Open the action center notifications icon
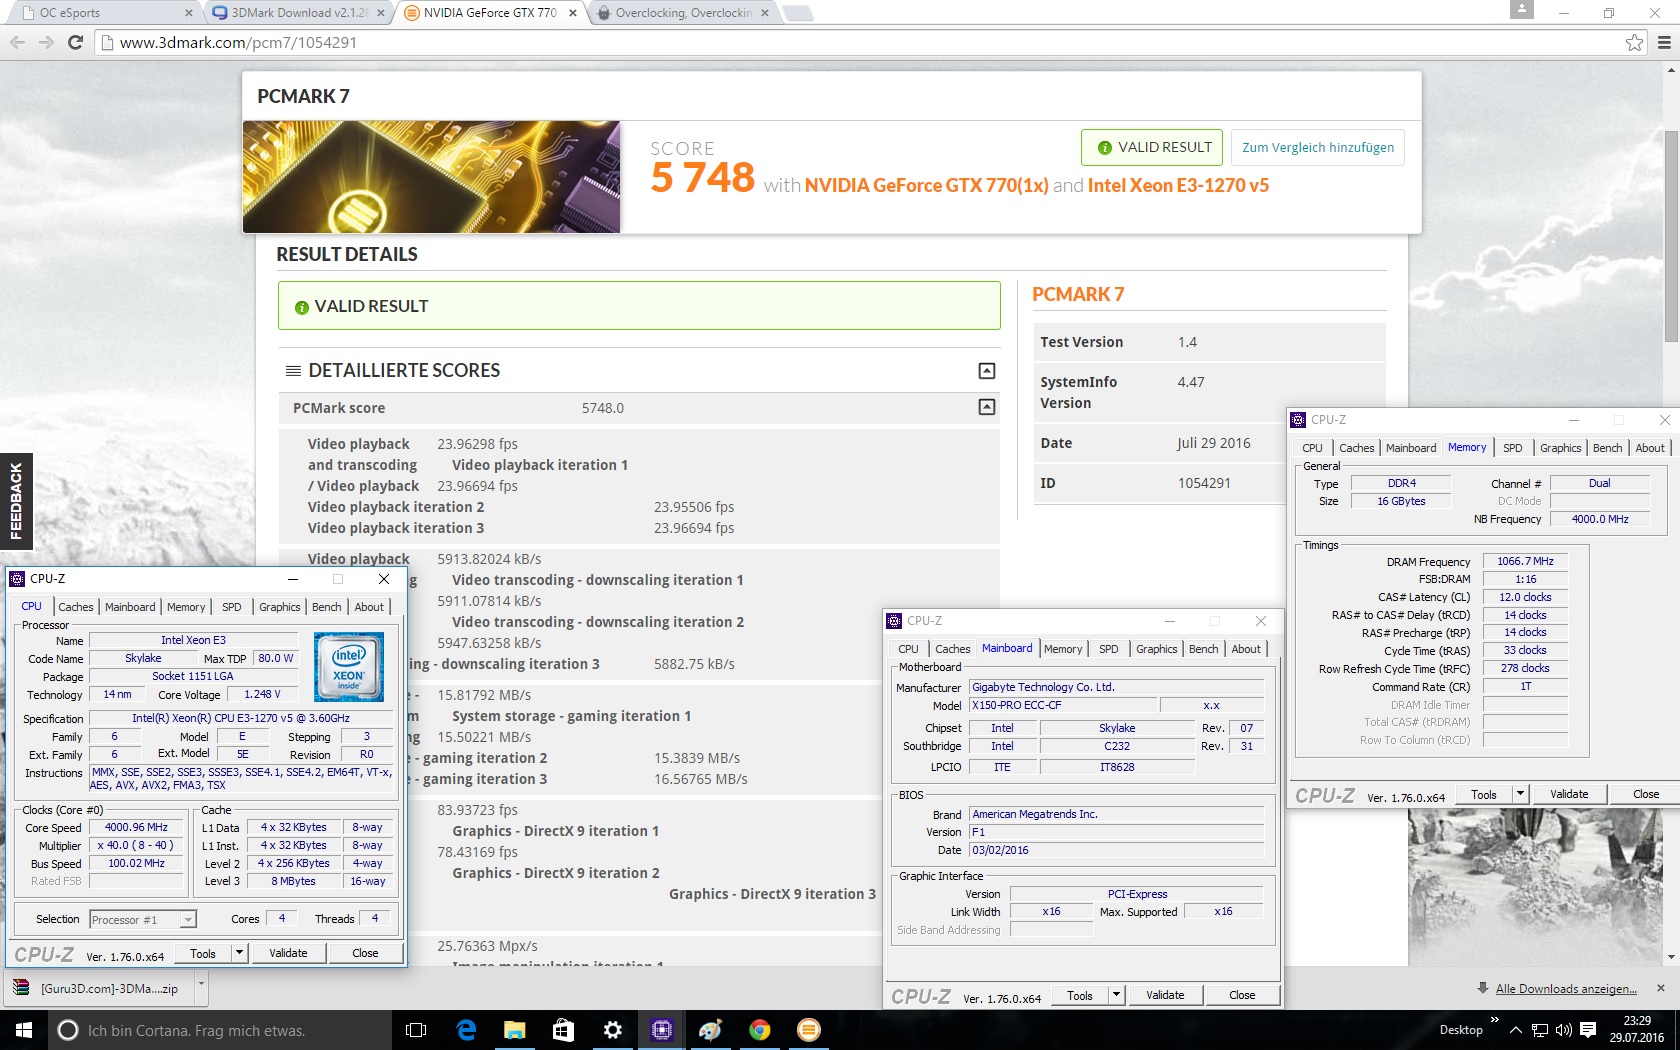 1588,1030
